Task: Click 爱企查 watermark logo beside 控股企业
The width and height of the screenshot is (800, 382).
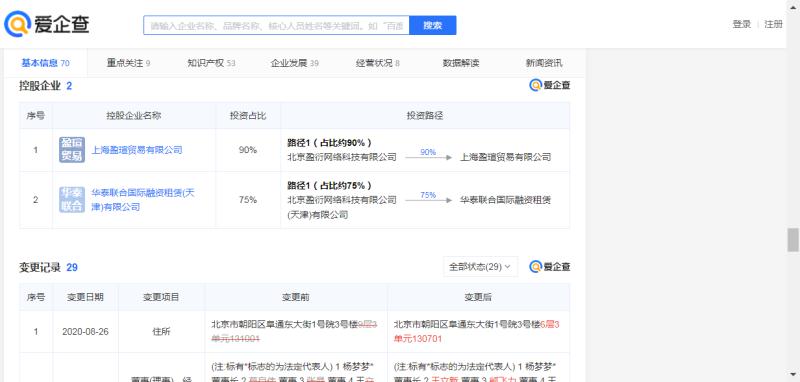Action: [x=549, y=86]
